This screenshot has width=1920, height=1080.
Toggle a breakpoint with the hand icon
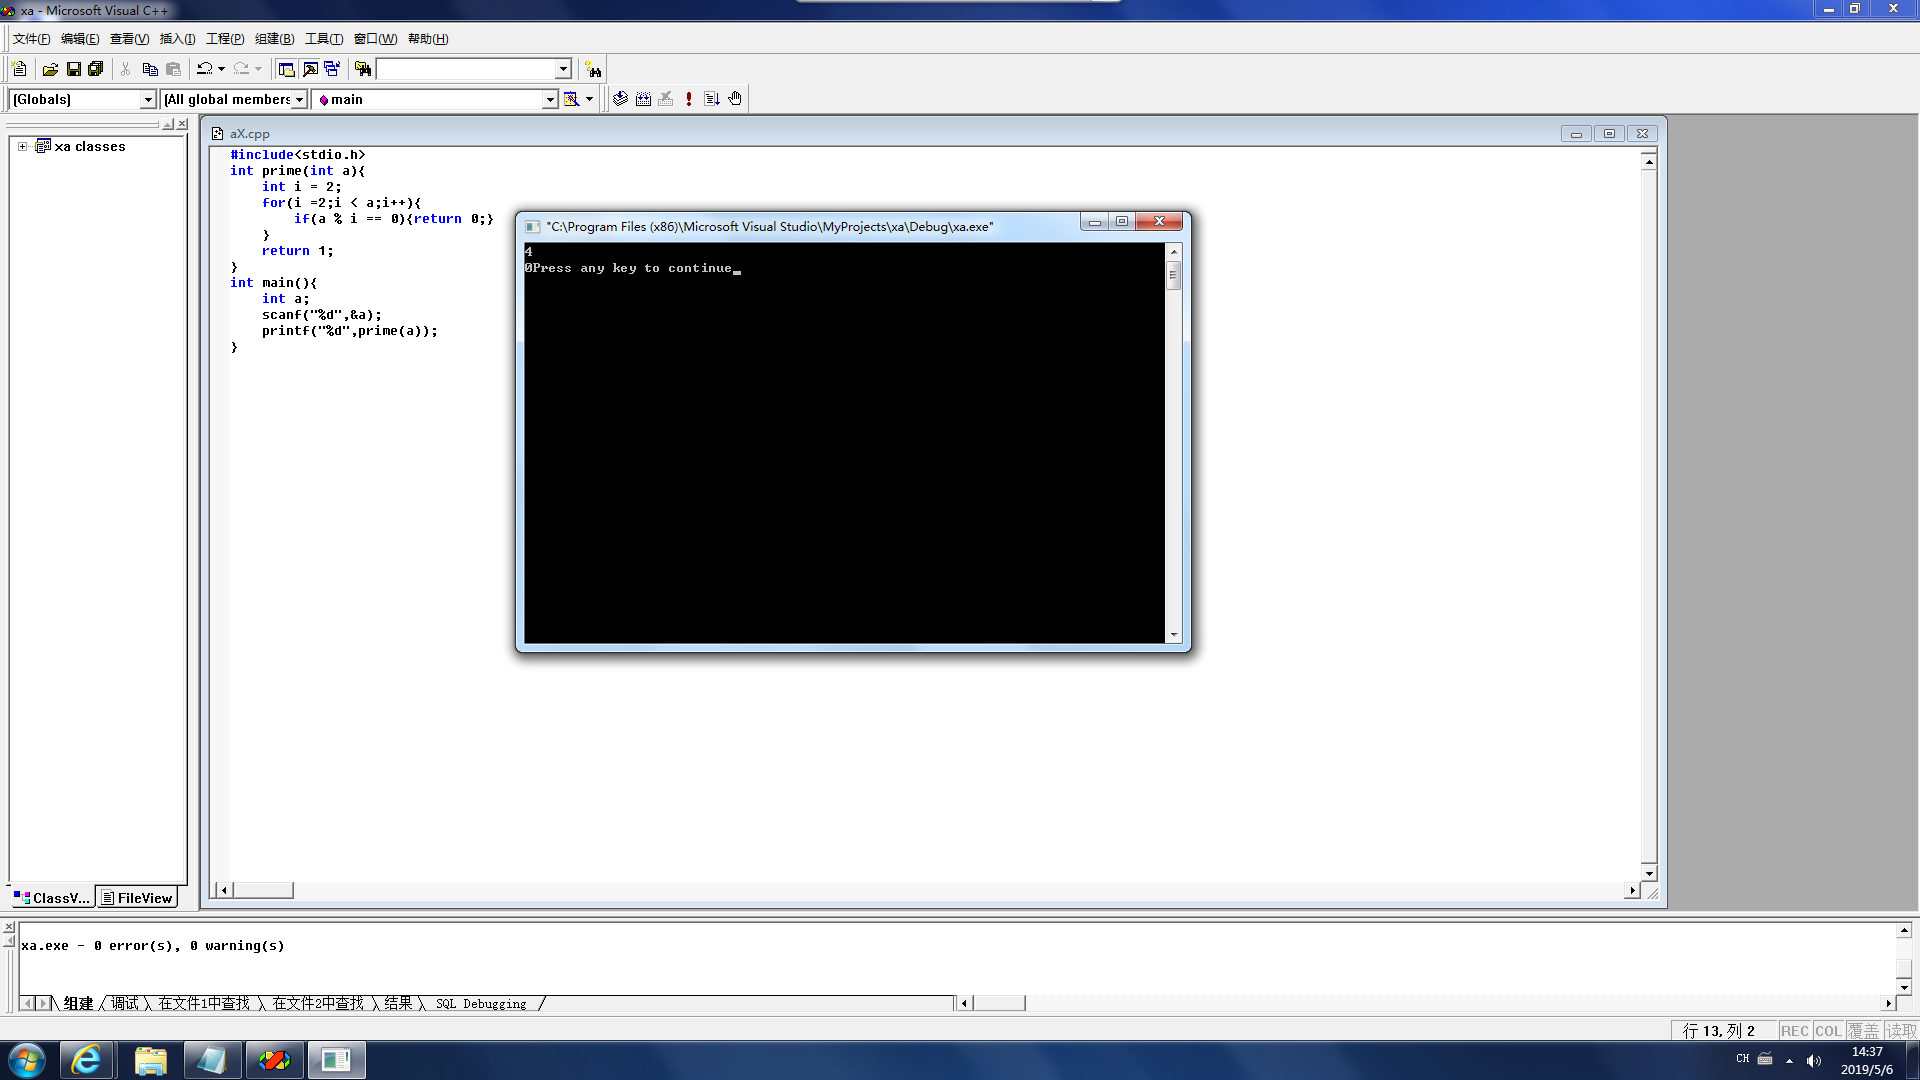tap(735, 99)
